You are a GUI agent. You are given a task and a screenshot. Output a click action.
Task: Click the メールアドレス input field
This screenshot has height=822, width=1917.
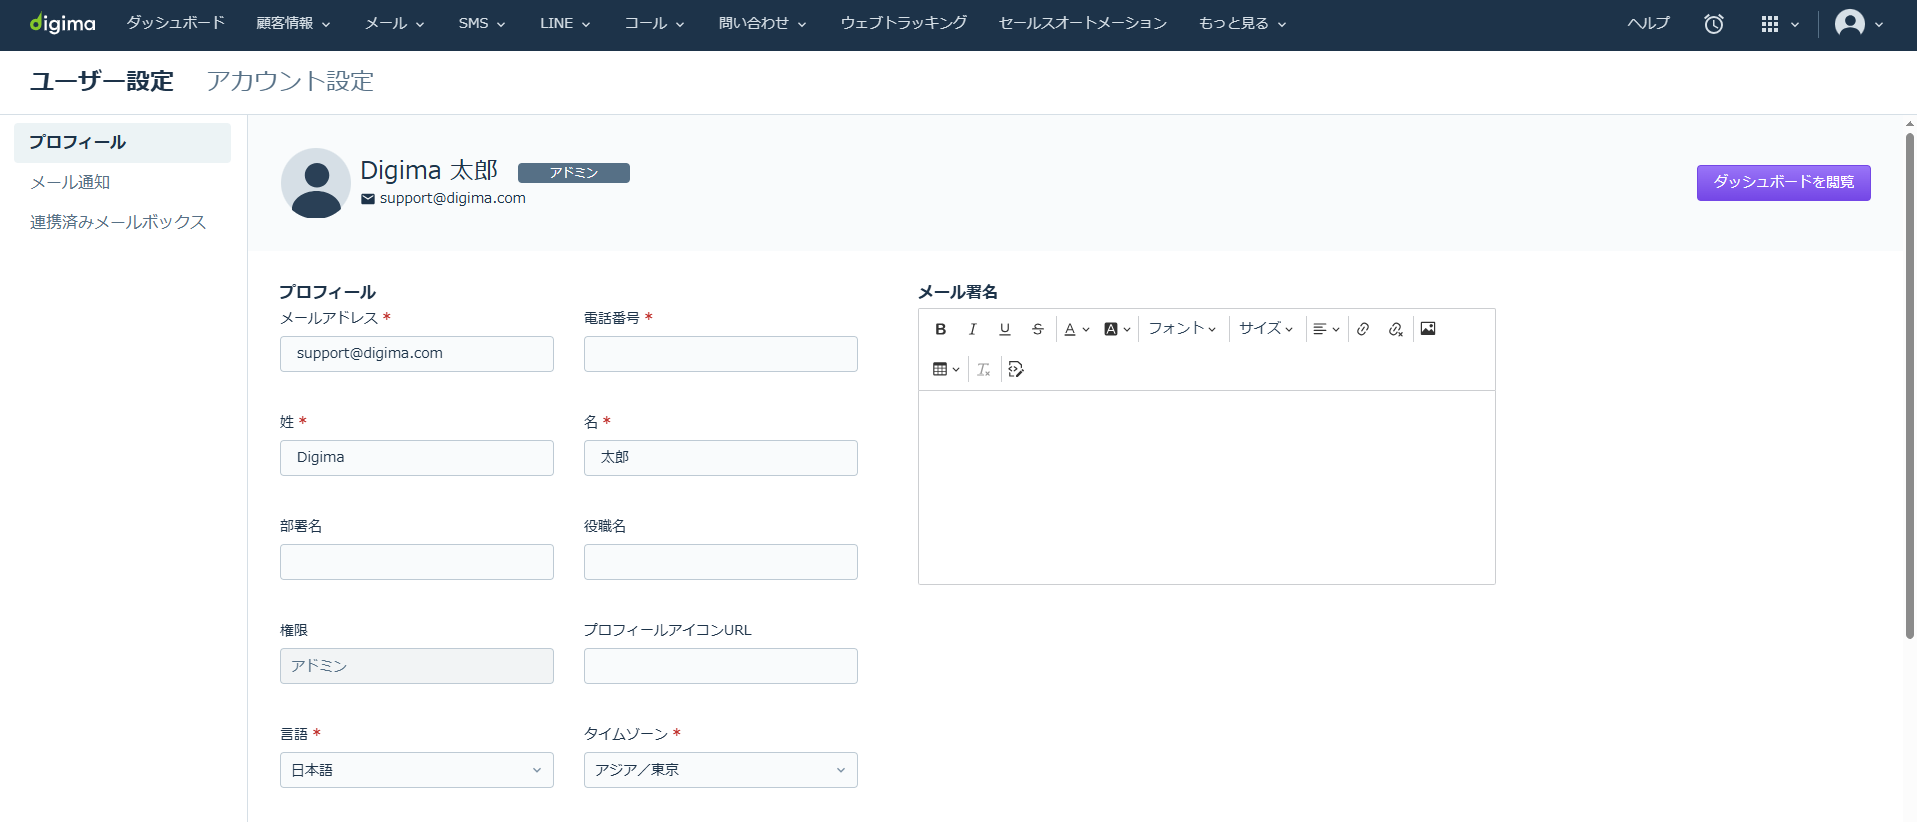point(417,354)
